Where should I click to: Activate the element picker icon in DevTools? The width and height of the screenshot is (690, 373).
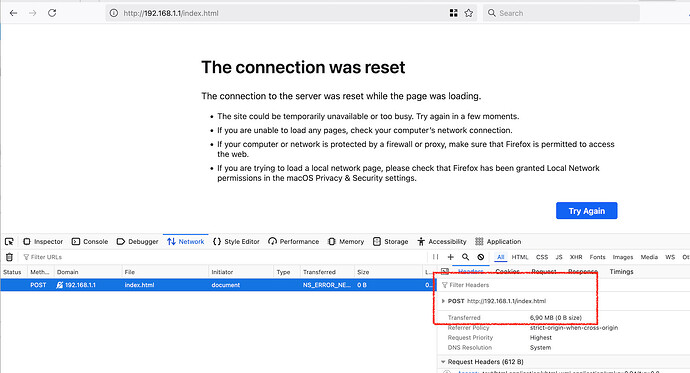coord(9,241)
